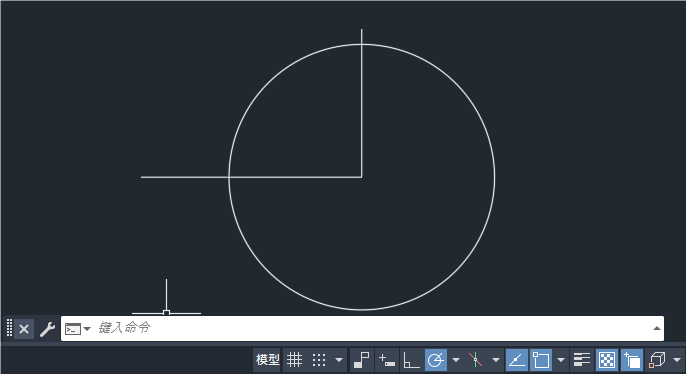Viewport: 686px width, 374px height.
Task: Open polar tracking angle dropdown
Action: click(456, 360)
